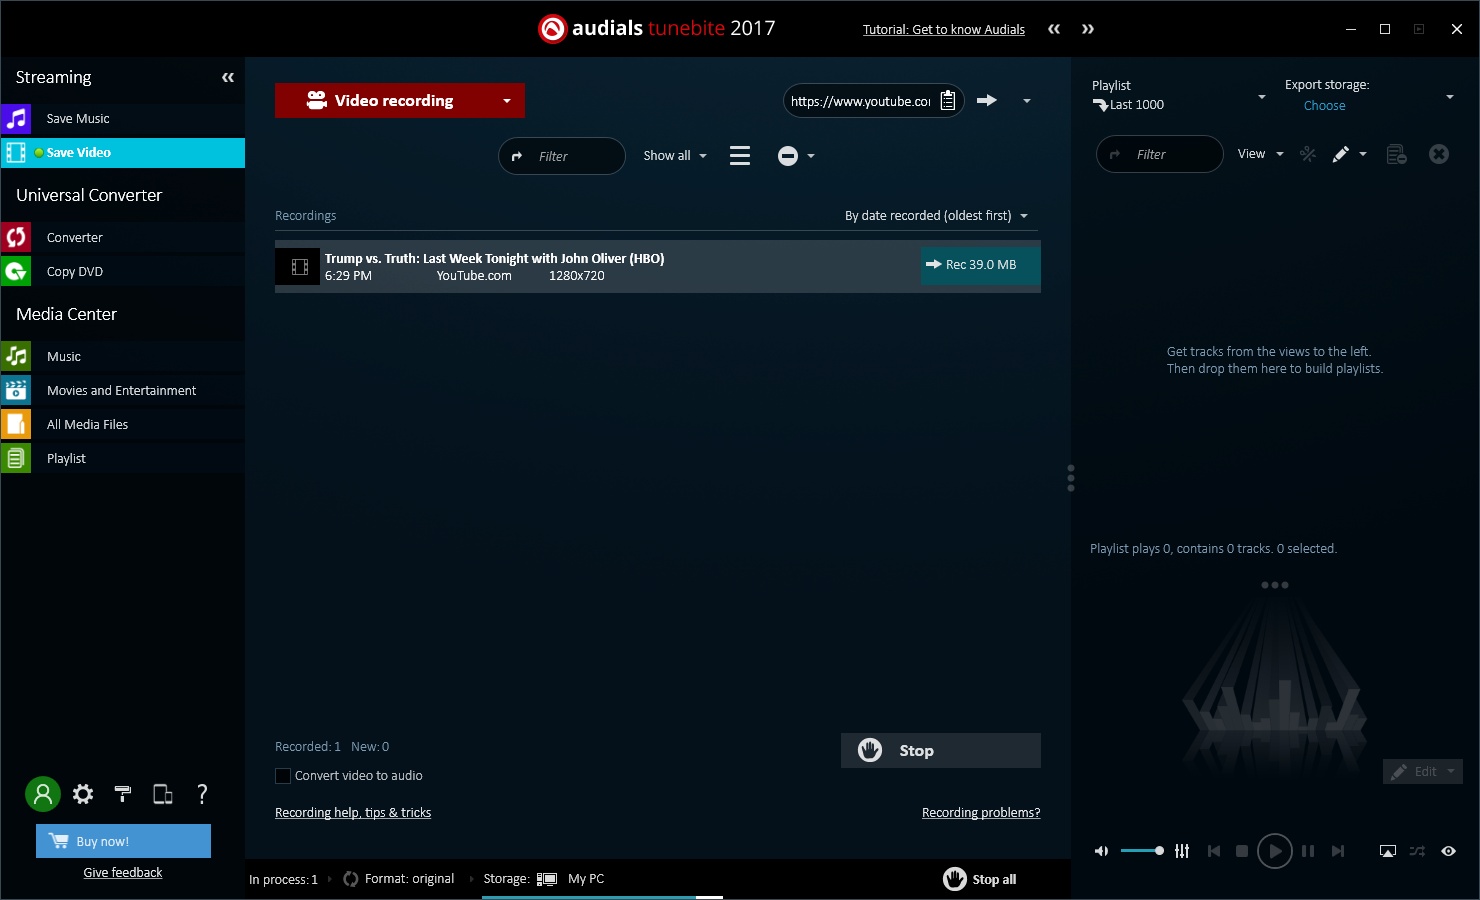1480x900 pixels.
Task: Click Stop all button
Action: pos(980,879)
